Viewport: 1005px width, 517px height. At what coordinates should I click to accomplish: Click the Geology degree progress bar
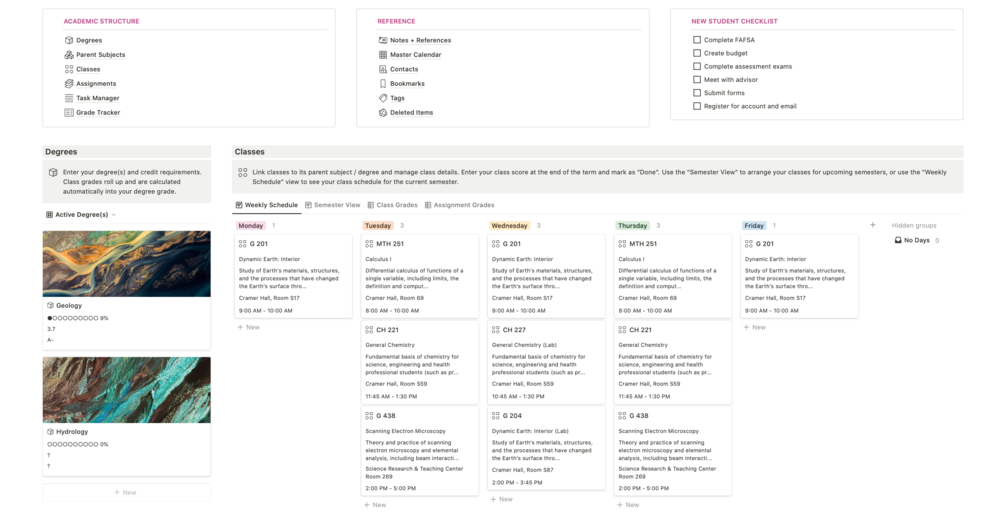(x=72, y=318)
